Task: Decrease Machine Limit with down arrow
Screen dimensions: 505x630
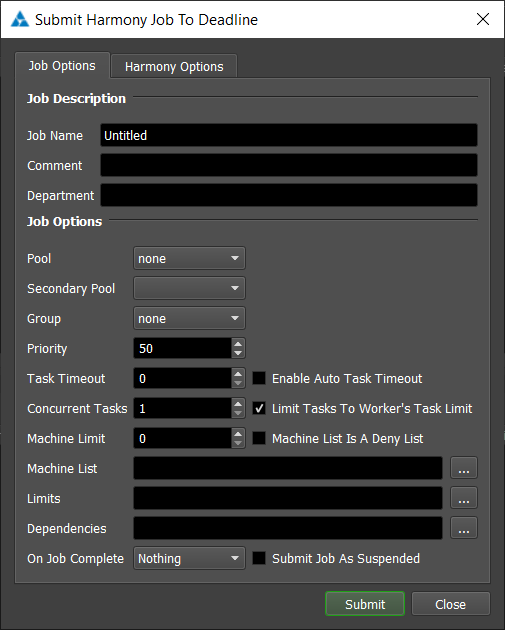Action: click(x=238, y=443)
